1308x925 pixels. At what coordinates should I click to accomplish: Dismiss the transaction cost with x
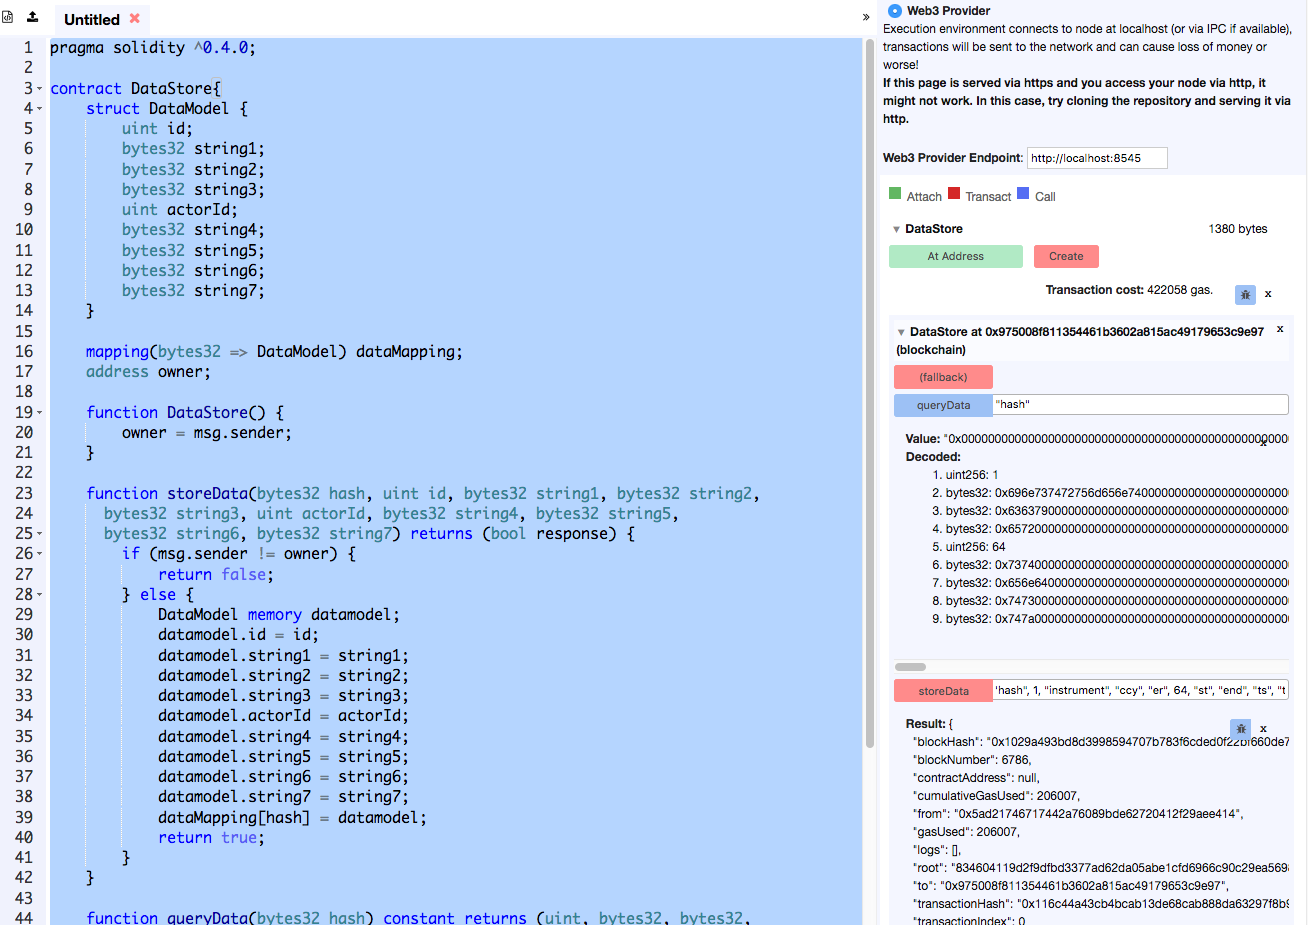coord(1268,294)
